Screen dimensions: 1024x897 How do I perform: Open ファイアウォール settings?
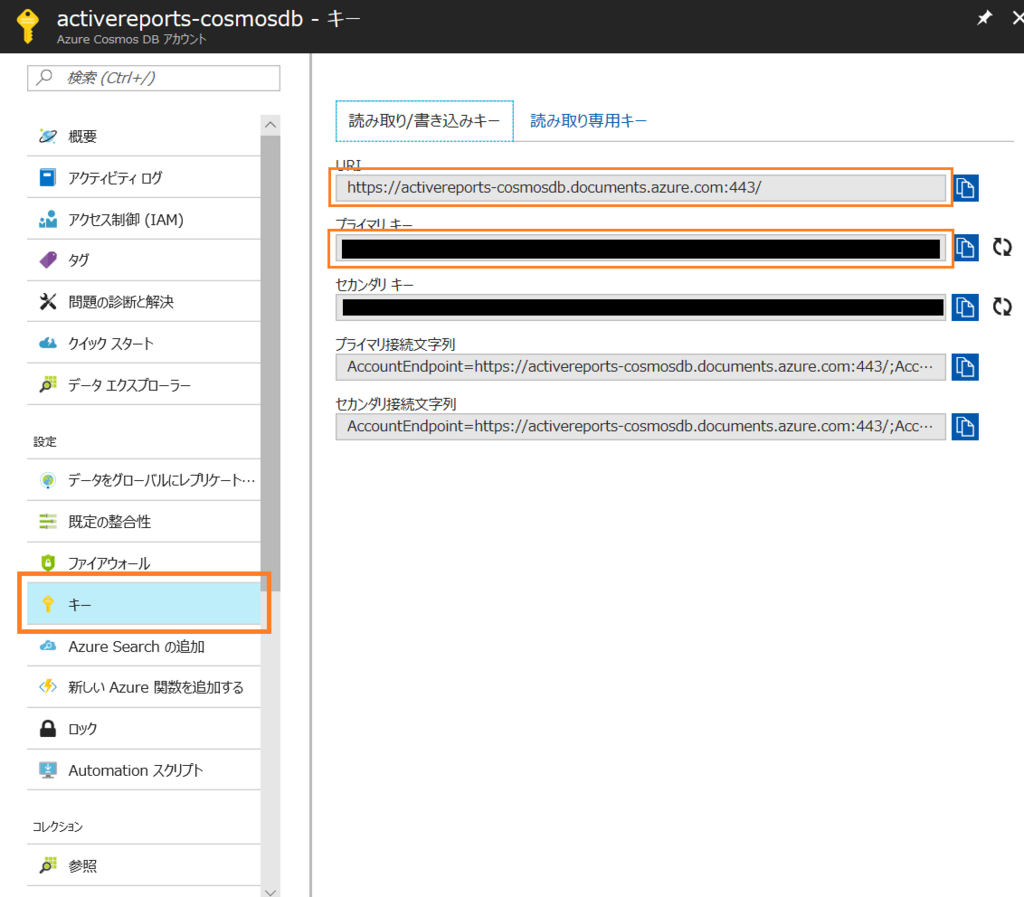pos(144,563)
